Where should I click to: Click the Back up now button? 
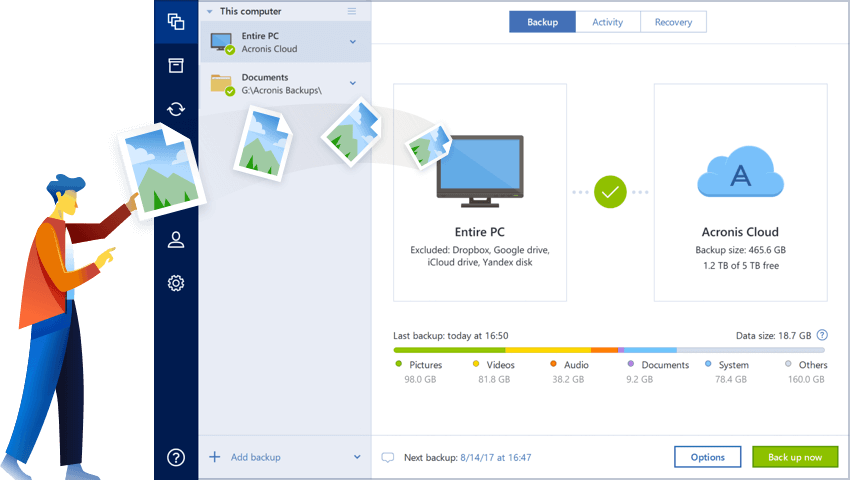[x=795, y=457]
